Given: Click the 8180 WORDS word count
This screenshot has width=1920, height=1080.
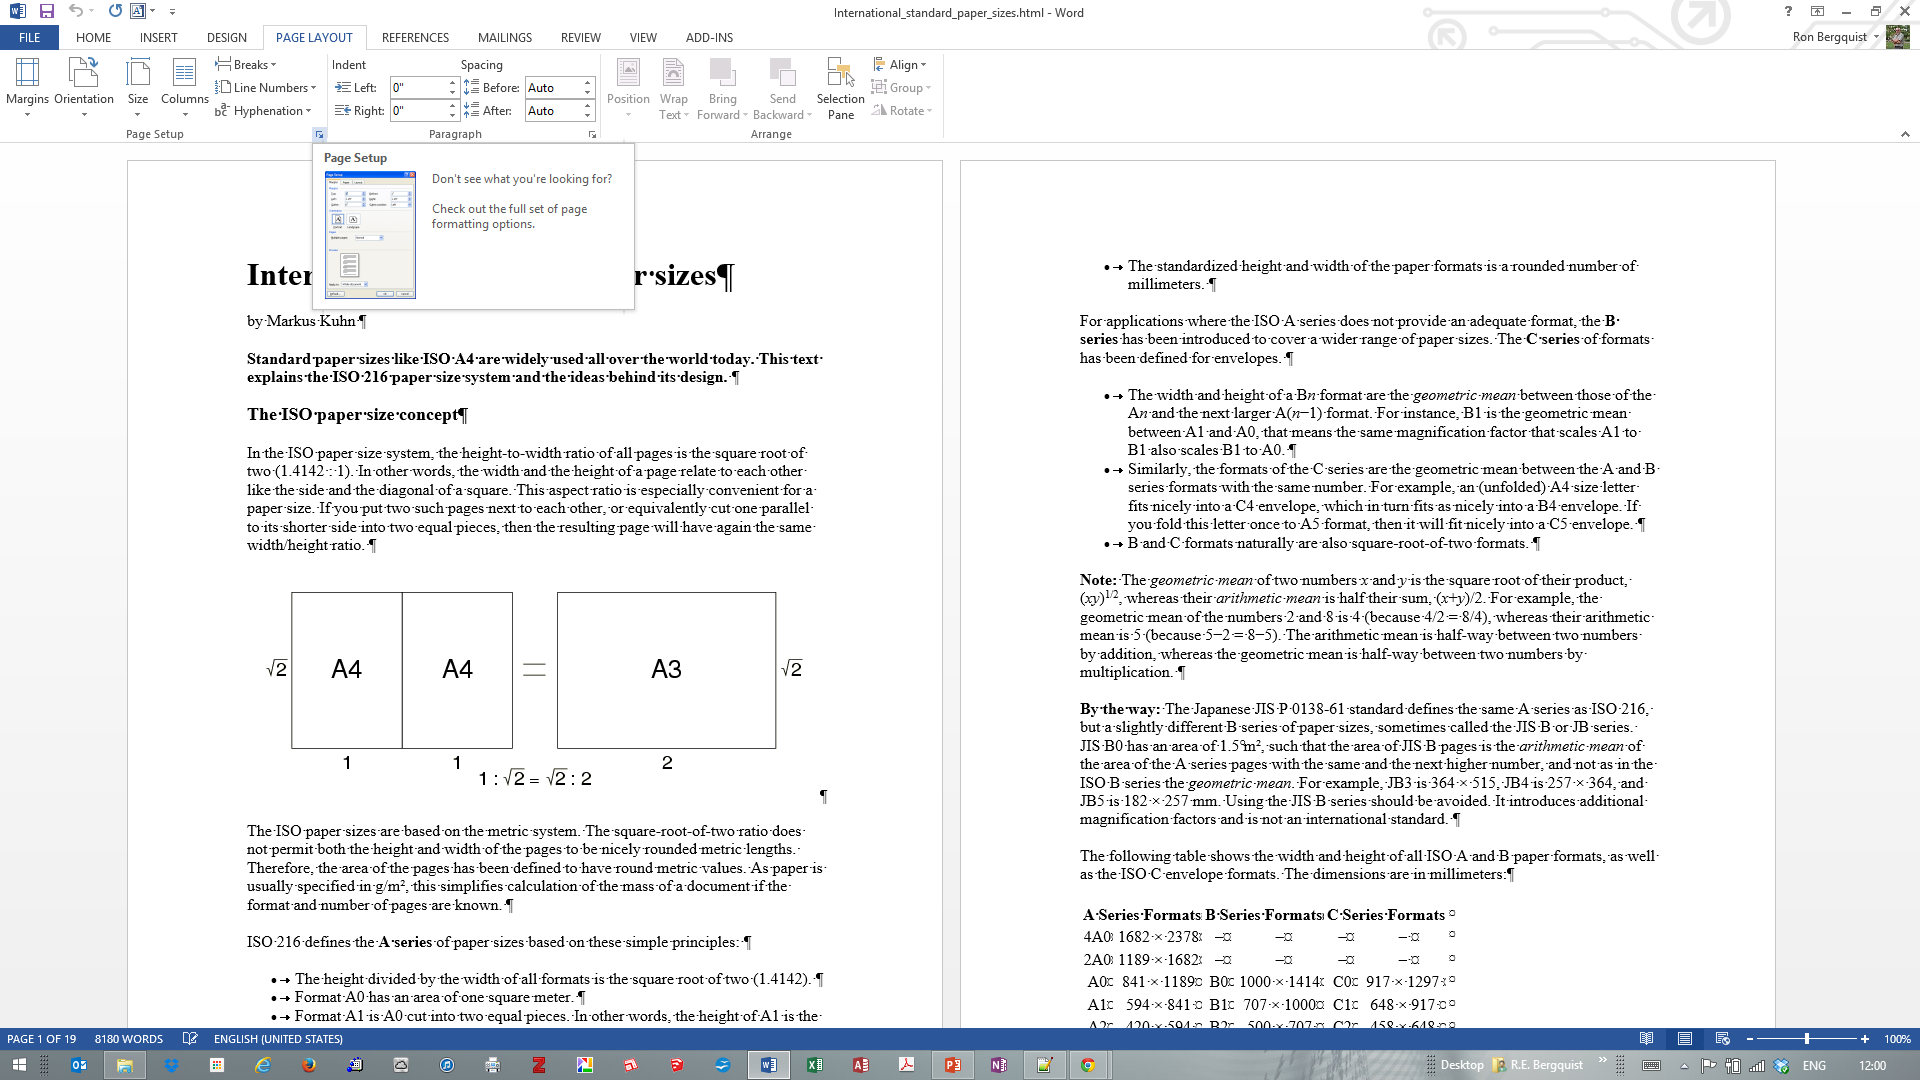Looking at the screenshot, I should click(129, 1039).
